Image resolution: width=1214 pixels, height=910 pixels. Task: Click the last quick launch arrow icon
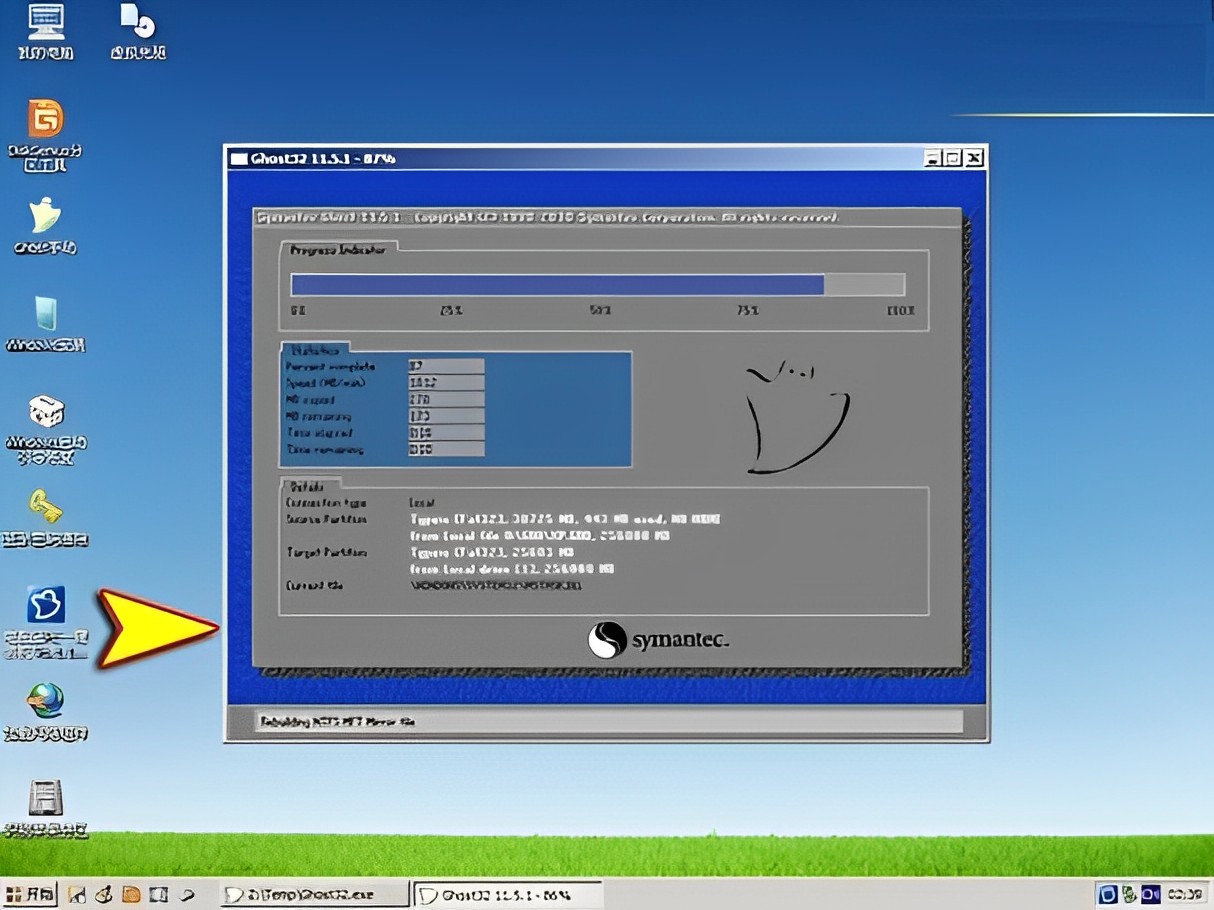tap(186, 894)
